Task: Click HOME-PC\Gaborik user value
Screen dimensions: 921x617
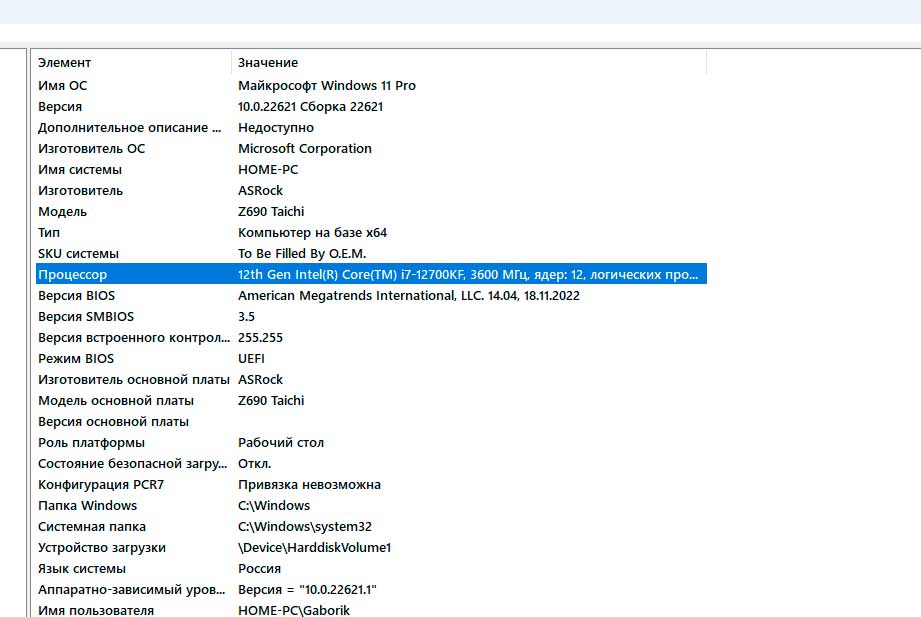Action: 294,611
